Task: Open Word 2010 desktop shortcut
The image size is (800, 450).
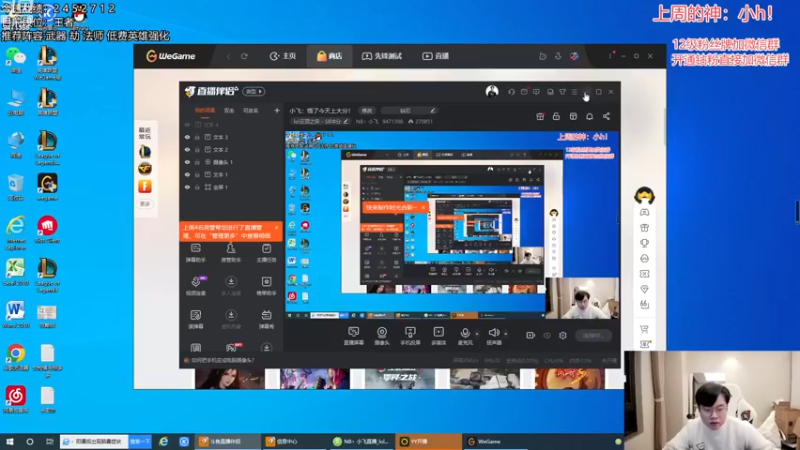Action: [x=15, y=314]
